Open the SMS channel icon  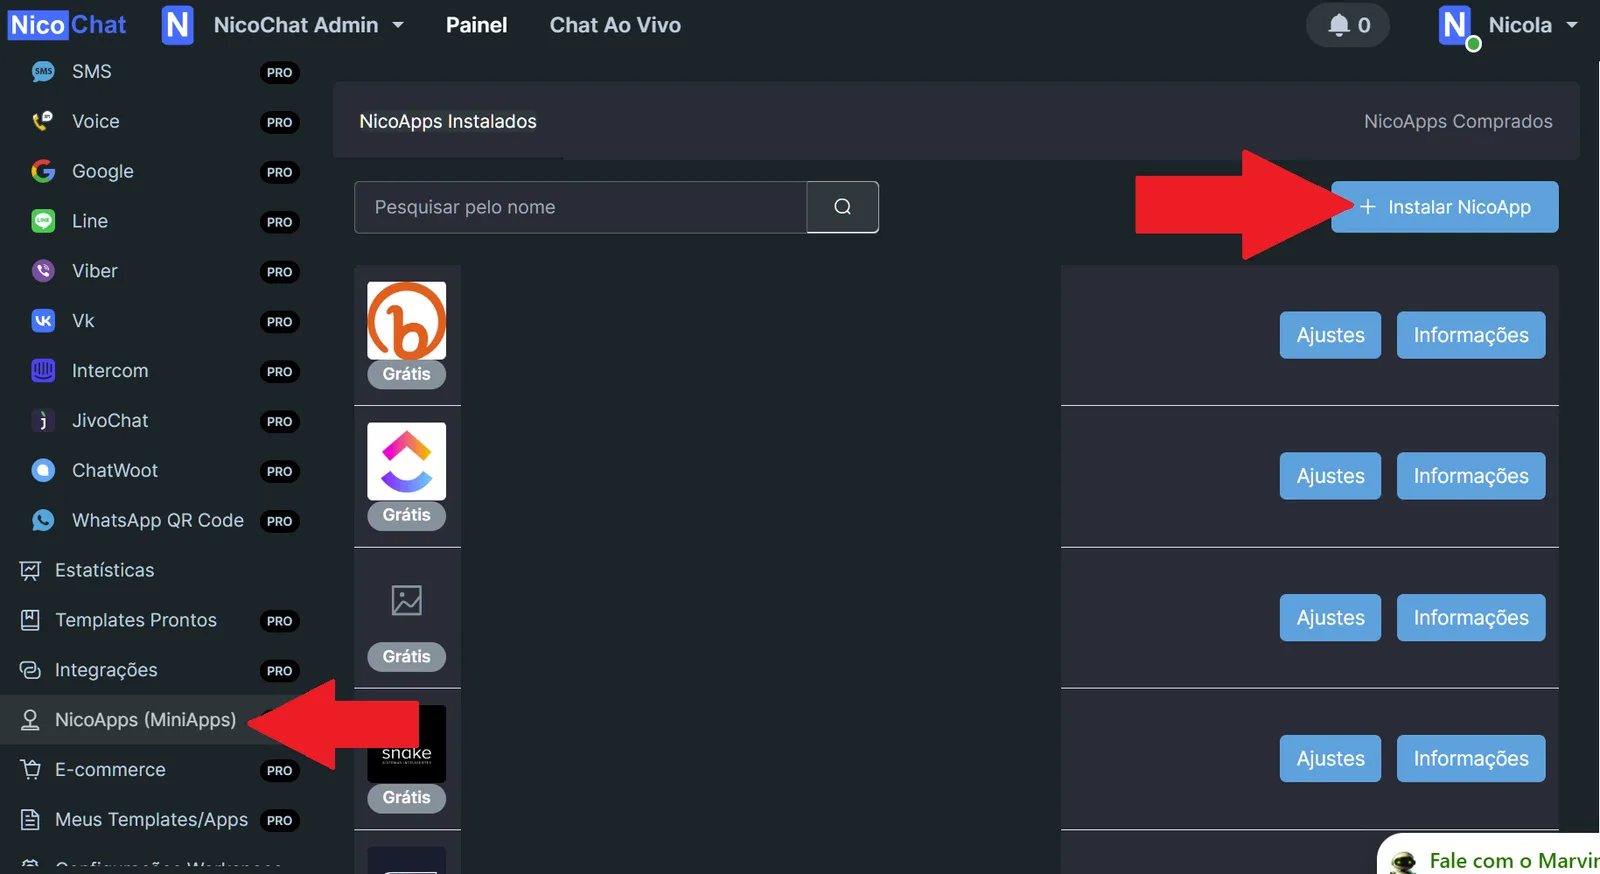[43, 72]
